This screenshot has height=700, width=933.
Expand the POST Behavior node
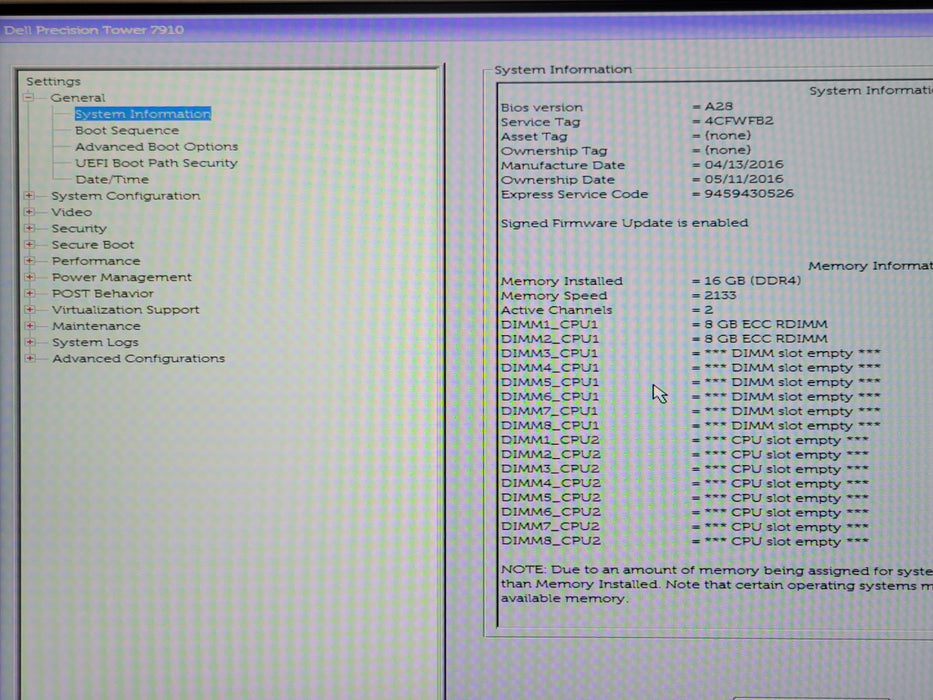29,293
